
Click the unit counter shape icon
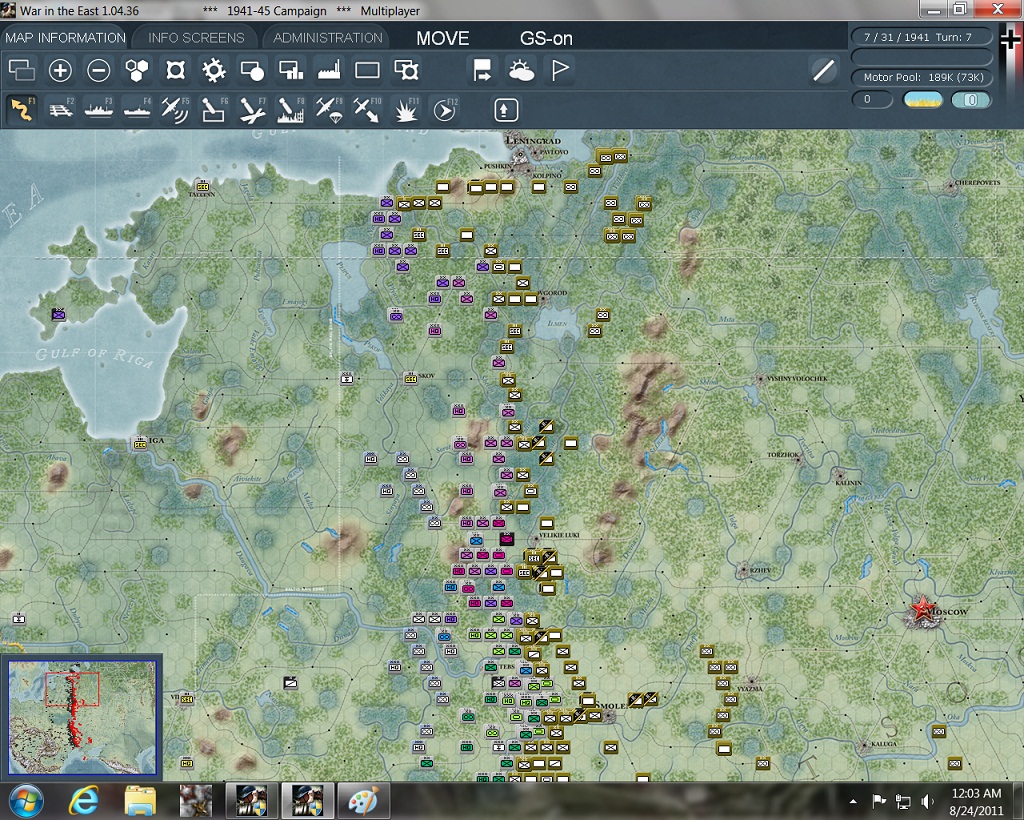pos(176,70)
